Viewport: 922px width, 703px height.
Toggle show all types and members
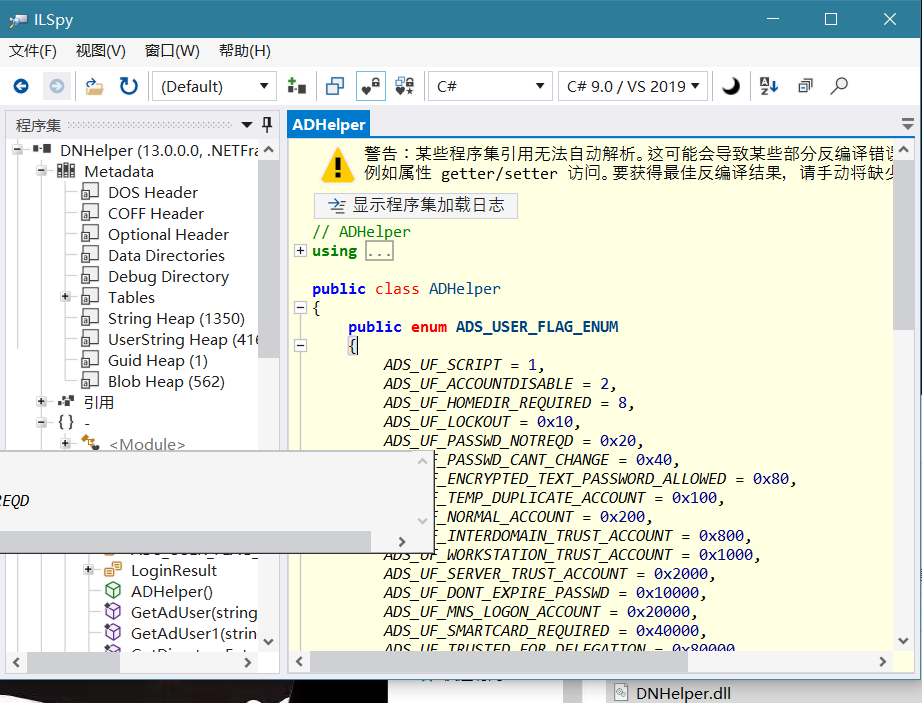pyautogui.click(x=404, y=87)
